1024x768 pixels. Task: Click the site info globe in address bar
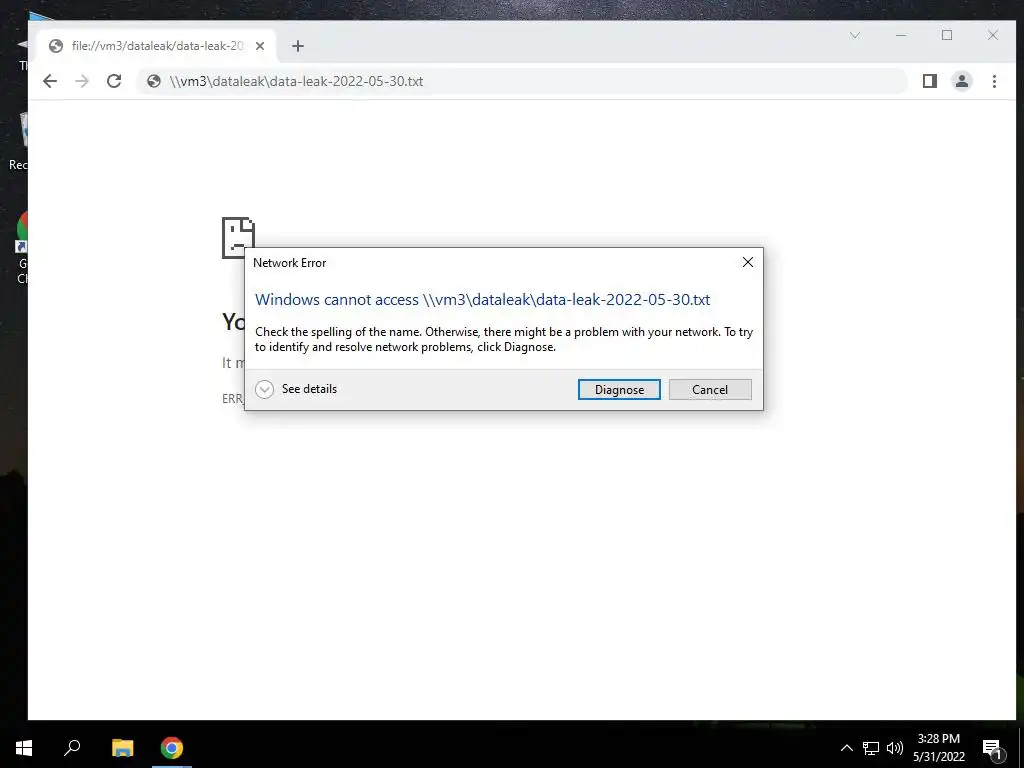click(154, 81)
